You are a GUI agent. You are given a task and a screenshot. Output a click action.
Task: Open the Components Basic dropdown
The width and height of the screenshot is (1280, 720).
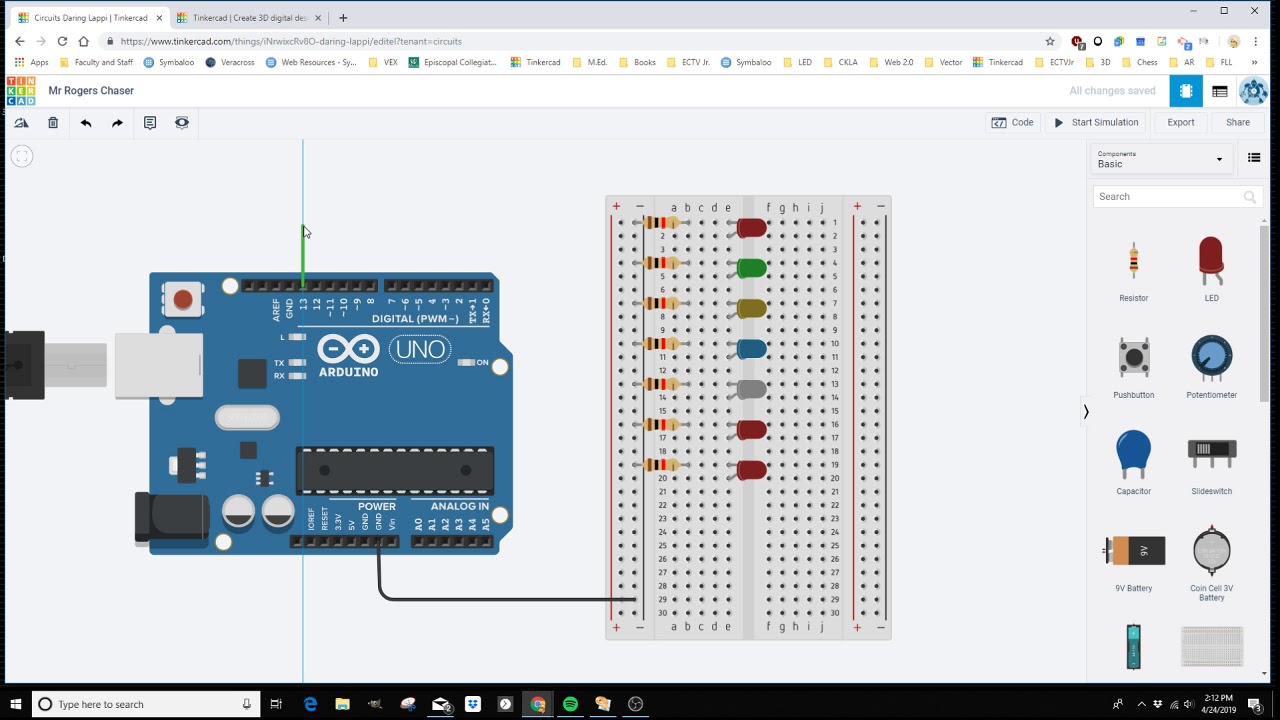(x=1160, y=159)
